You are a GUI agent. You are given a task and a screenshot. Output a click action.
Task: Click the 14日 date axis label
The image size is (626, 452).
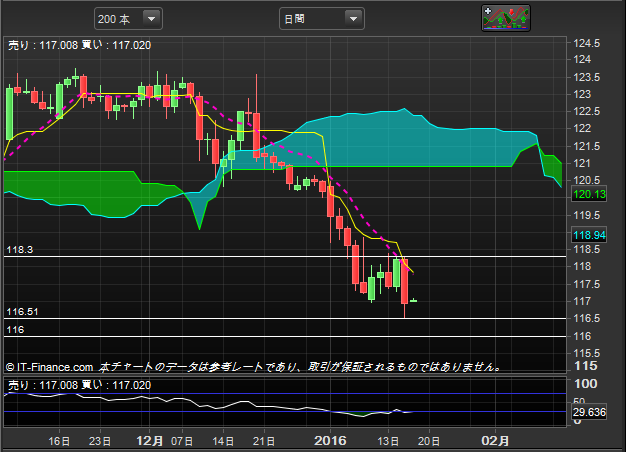tap(223, 441)
